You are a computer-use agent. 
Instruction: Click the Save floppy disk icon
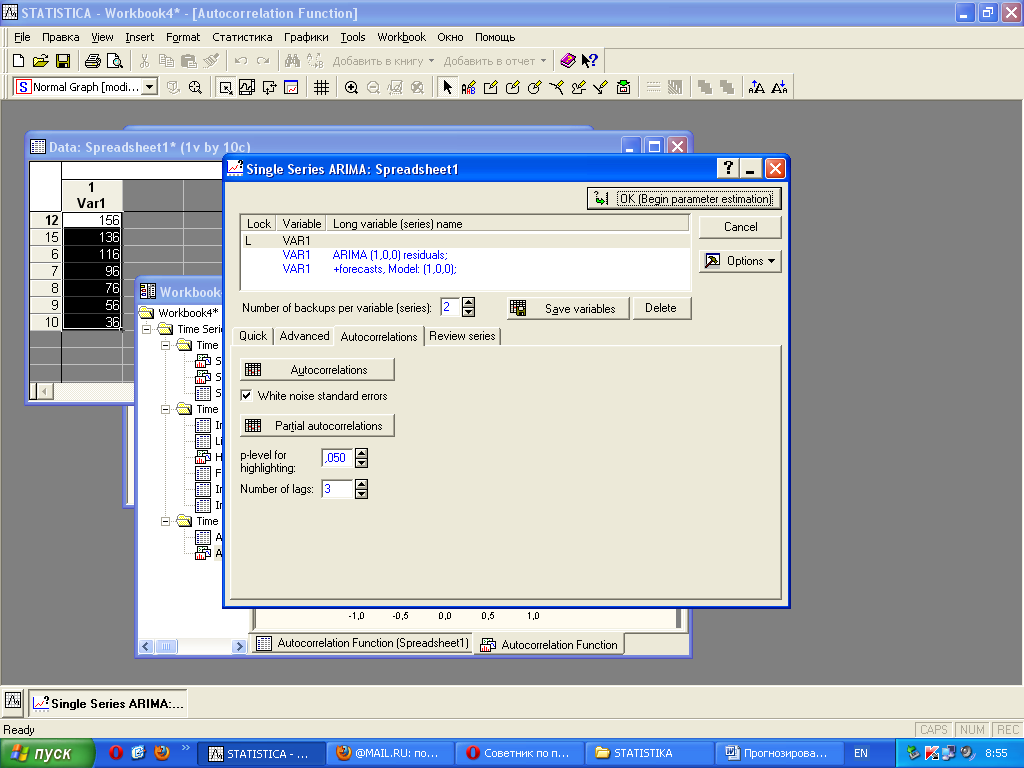click(63, 61)
